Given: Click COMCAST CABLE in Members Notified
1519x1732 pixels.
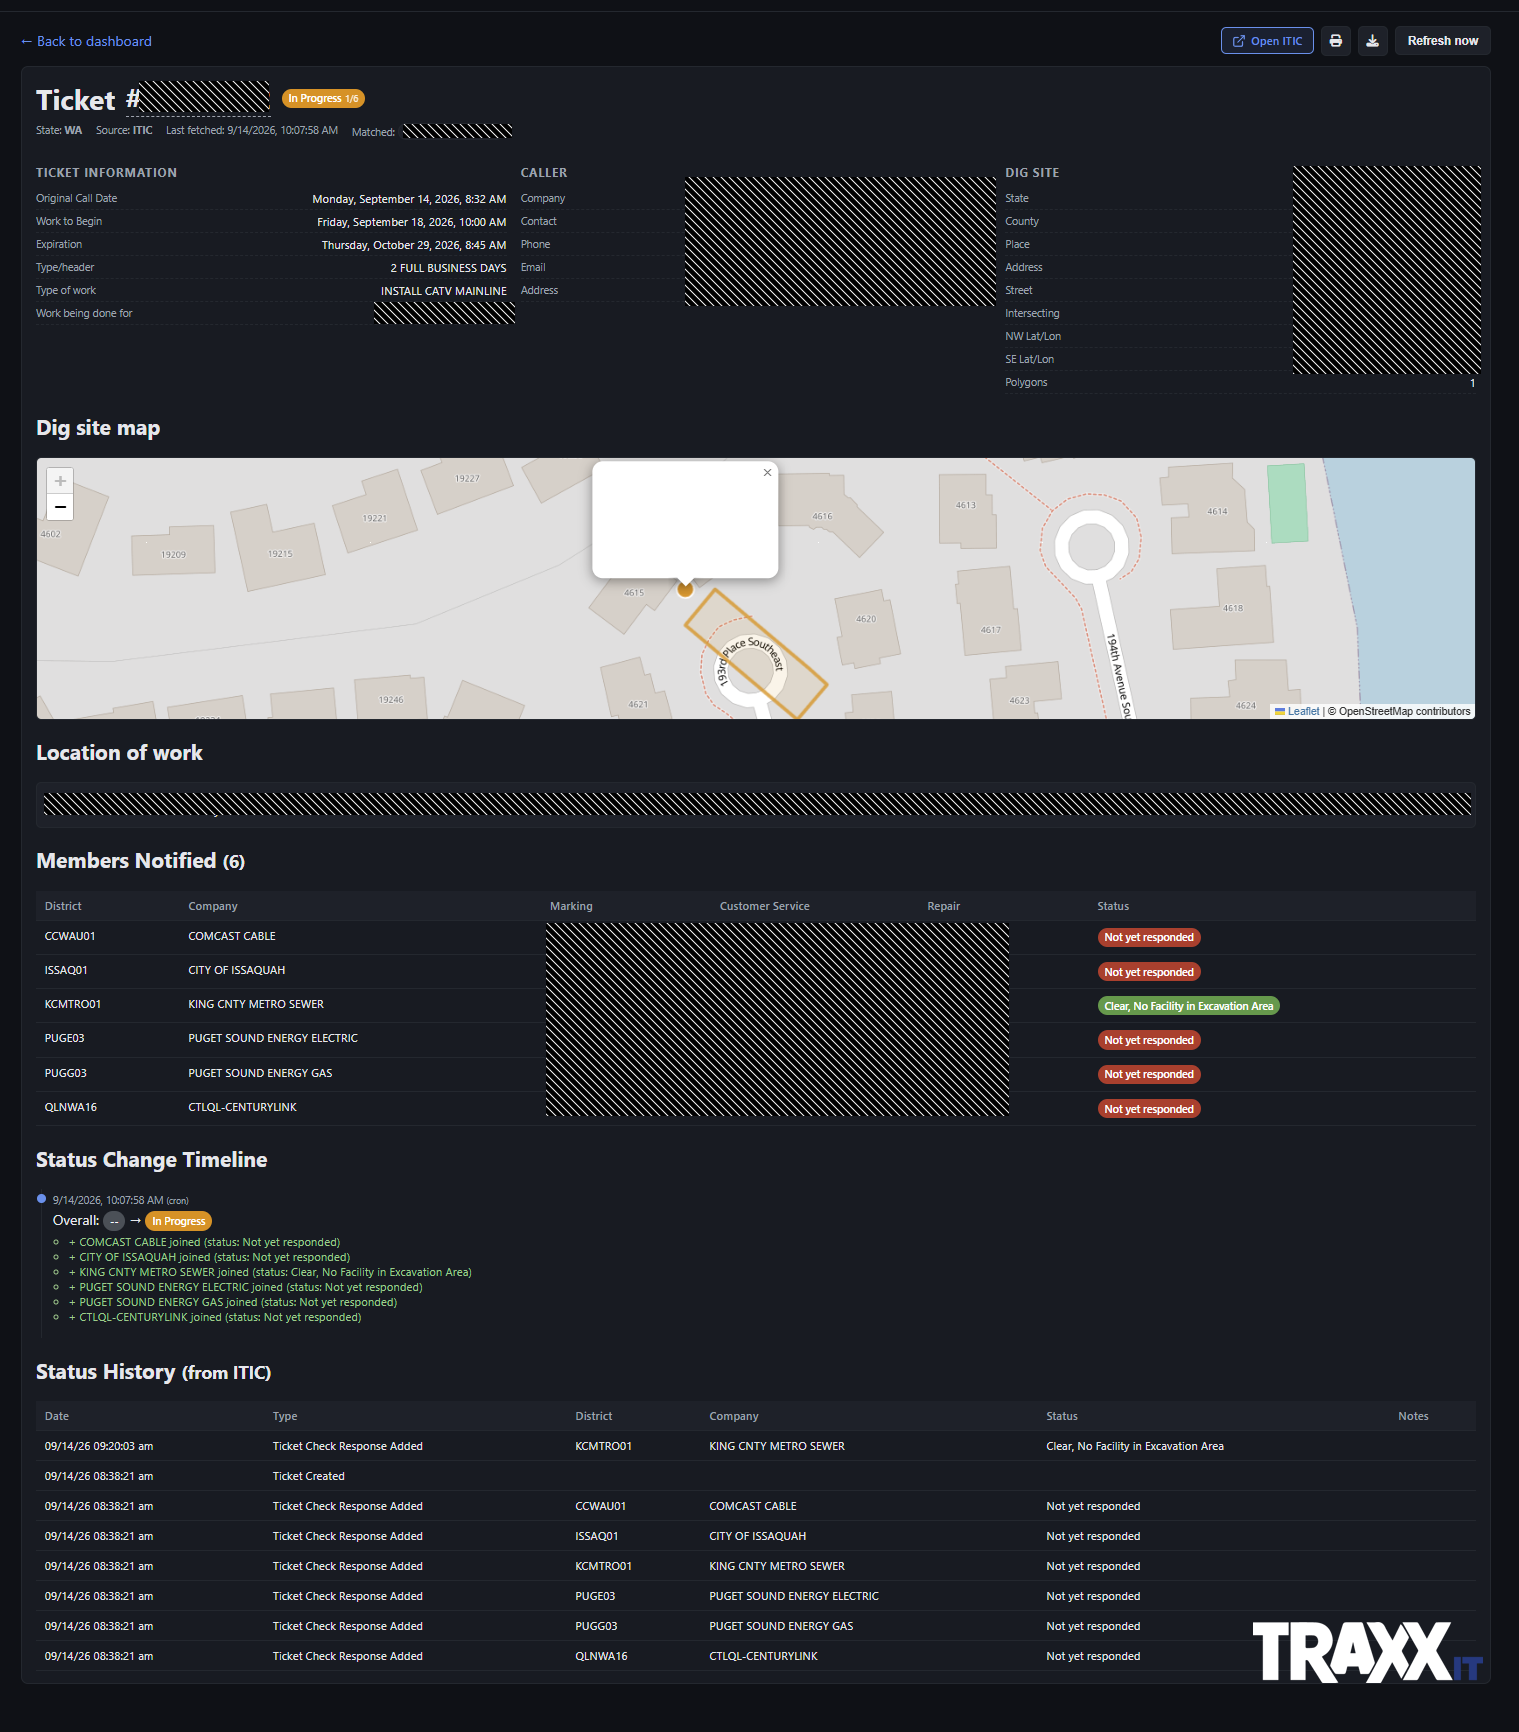Looking at the screenshot, I should click(x=232, y=936).
